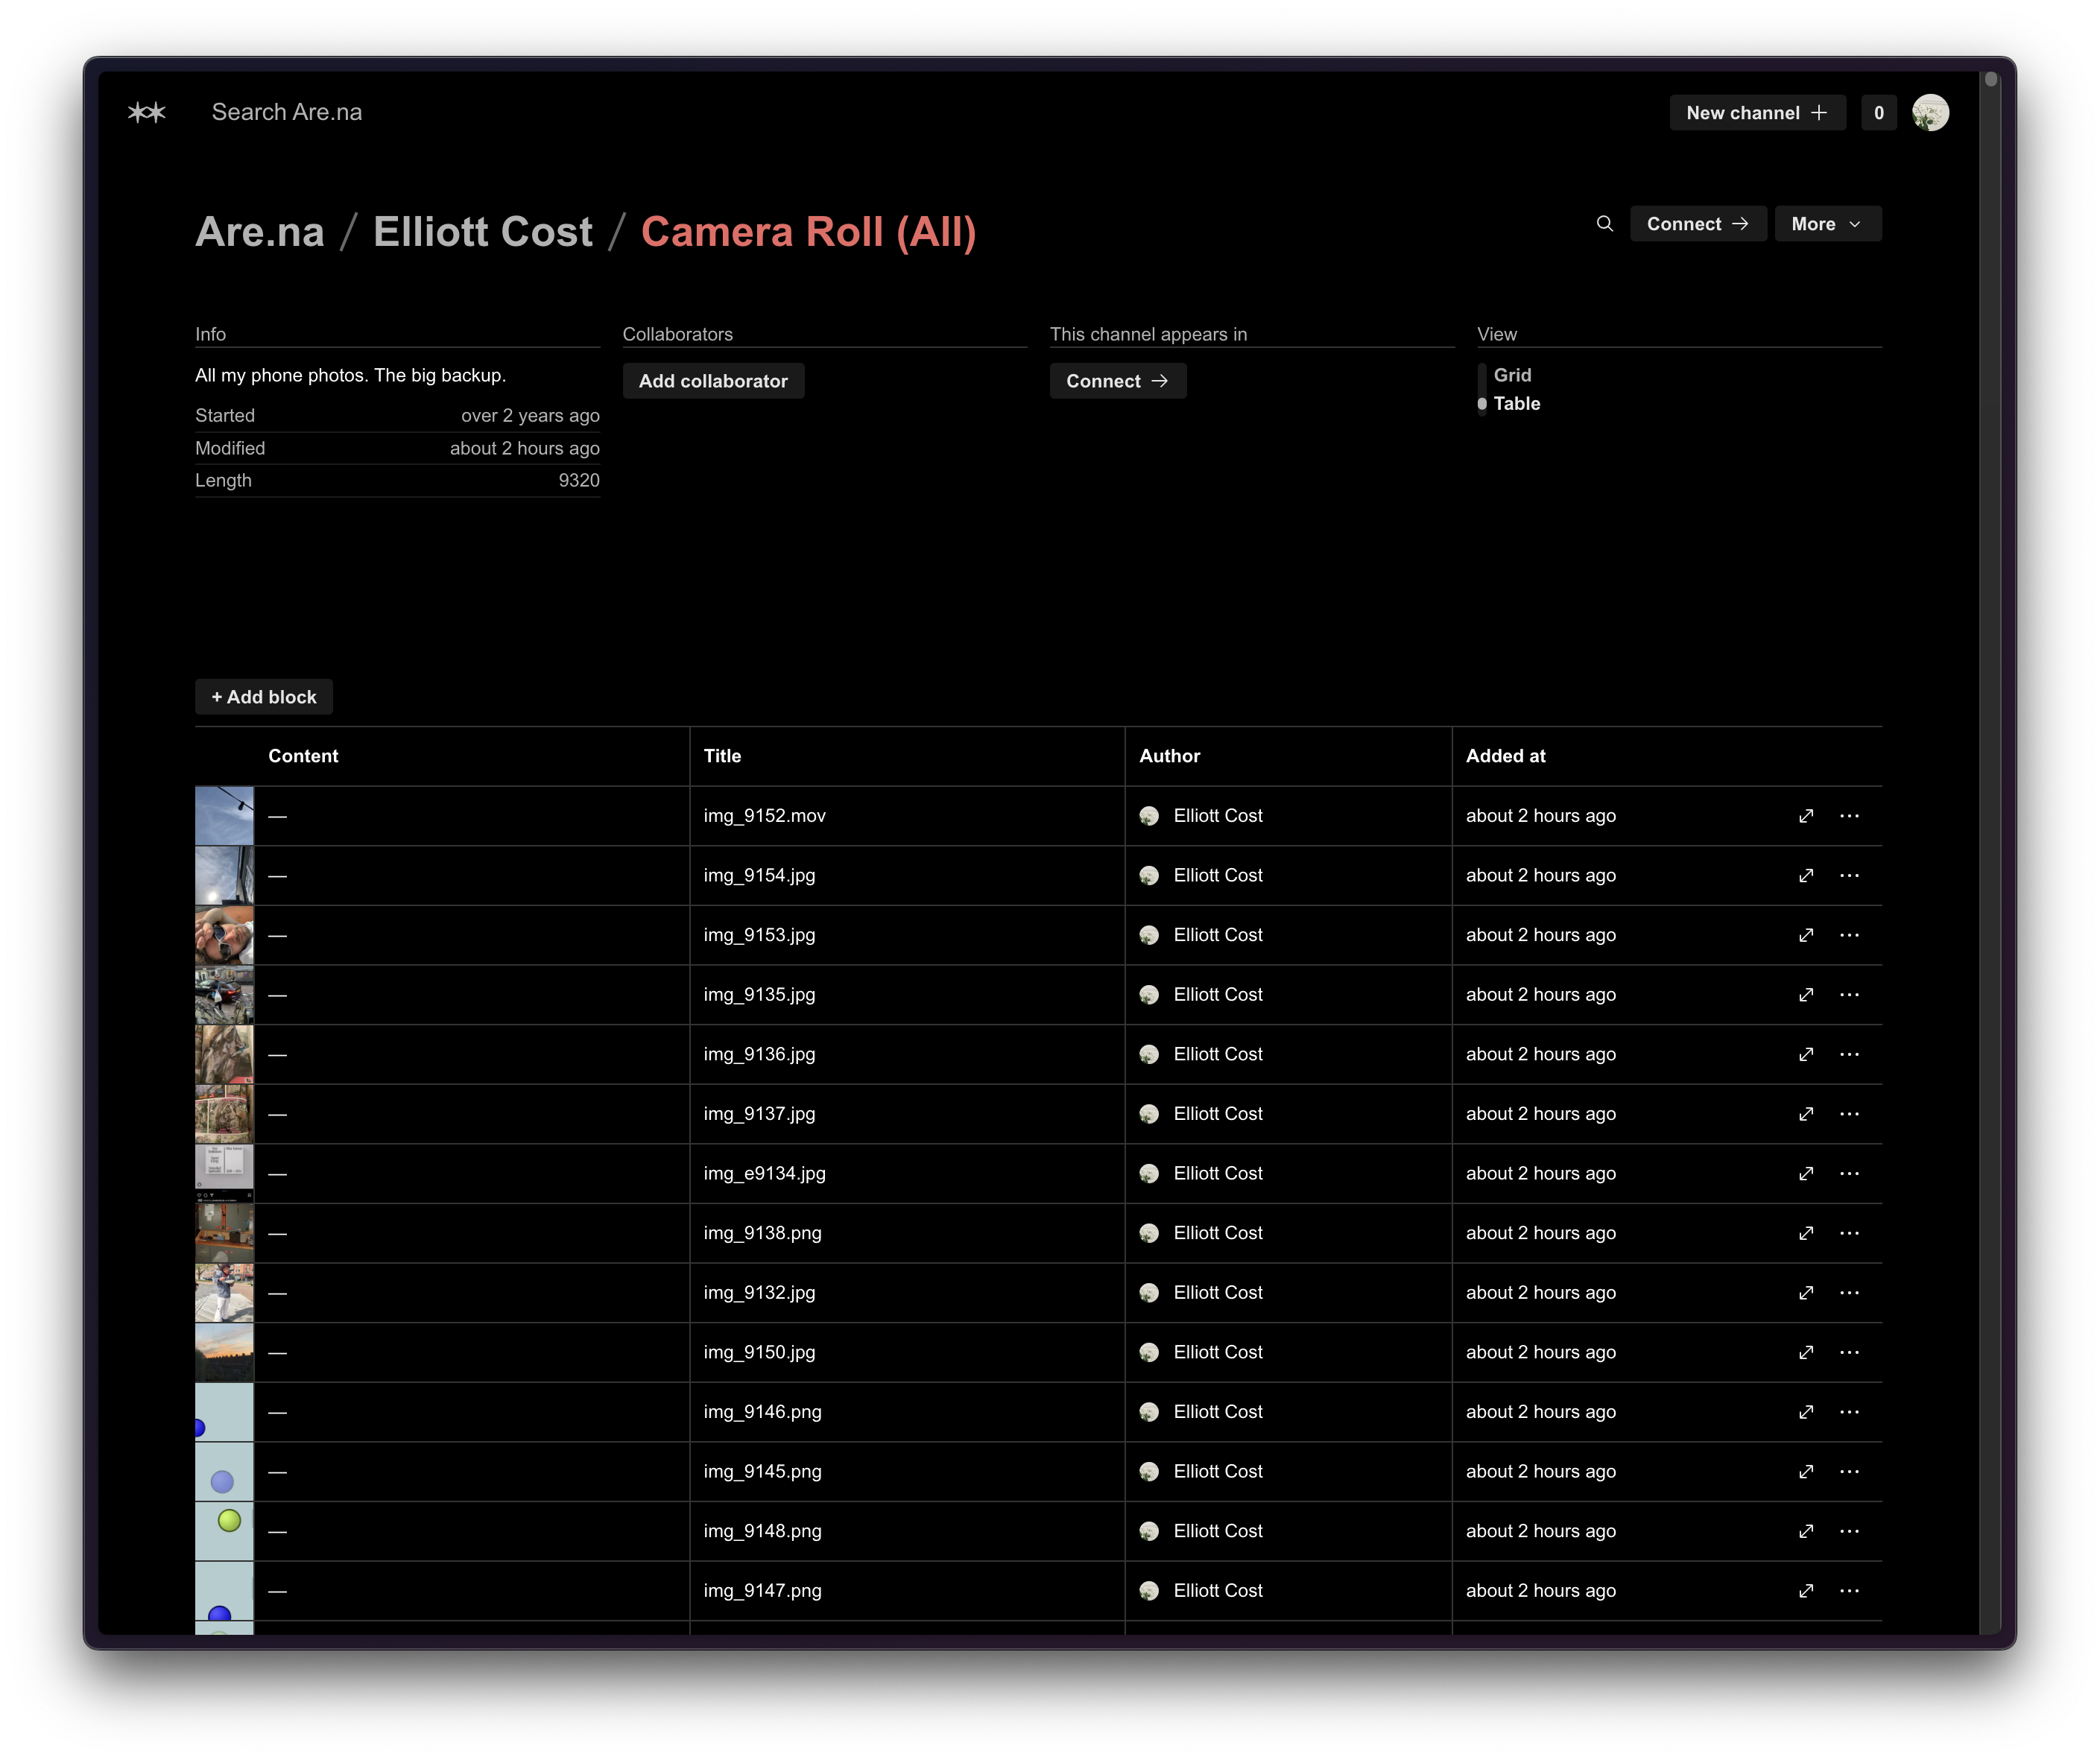
Task: Expand the img_9152.mov row fullscreen icon
Action: (x=1806, y=816)
